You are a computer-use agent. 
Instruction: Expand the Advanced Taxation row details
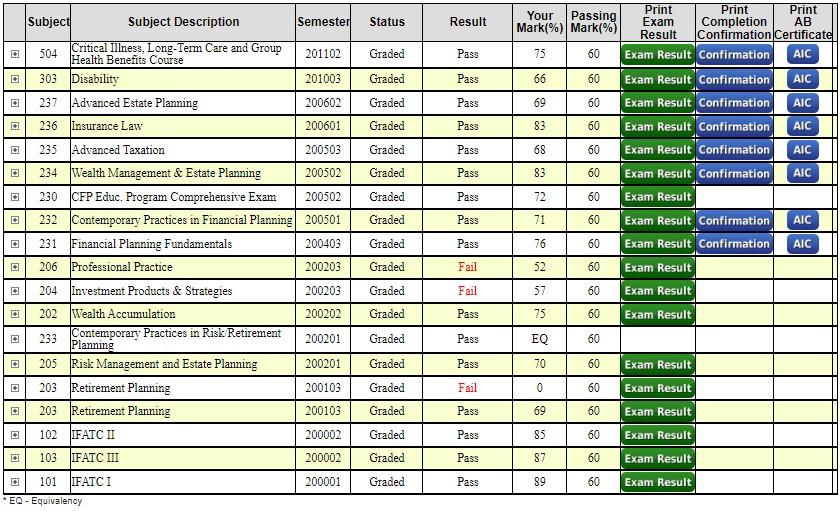[15, 150]
